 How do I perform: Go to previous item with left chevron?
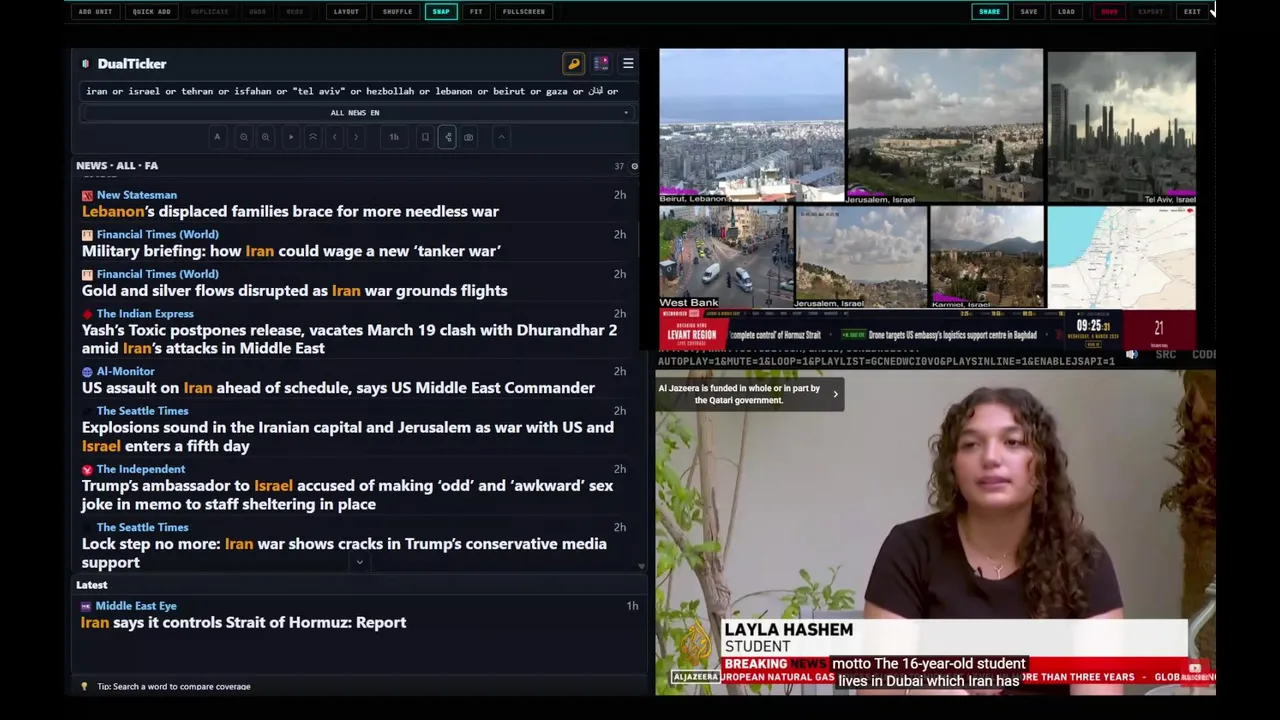click(335, 137)
